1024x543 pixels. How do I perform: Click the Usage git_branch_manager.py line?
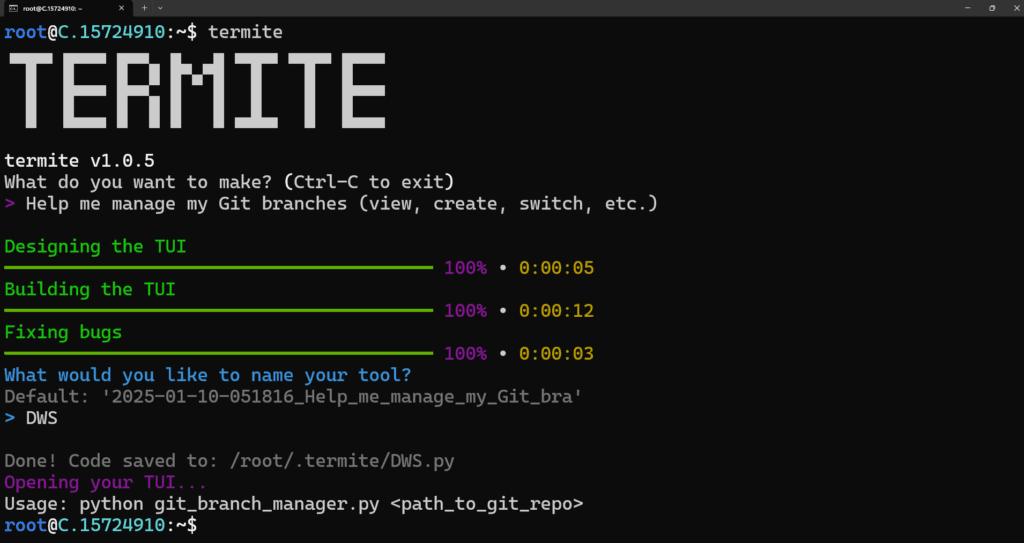point(293,503)
